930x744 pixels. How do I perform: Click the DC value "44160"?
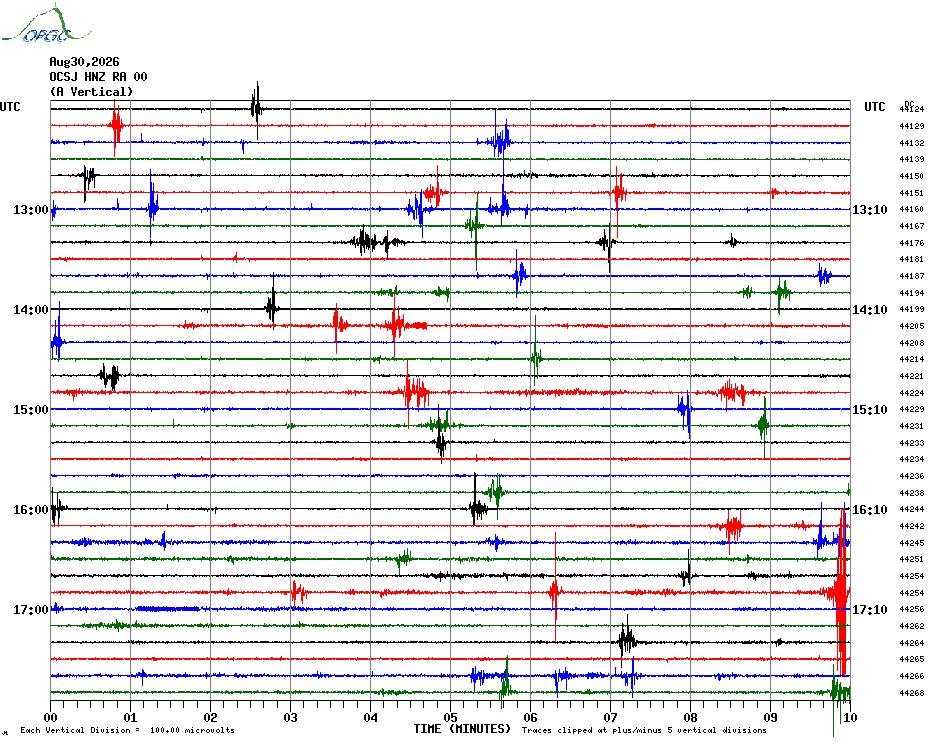(x=912, y=209)
